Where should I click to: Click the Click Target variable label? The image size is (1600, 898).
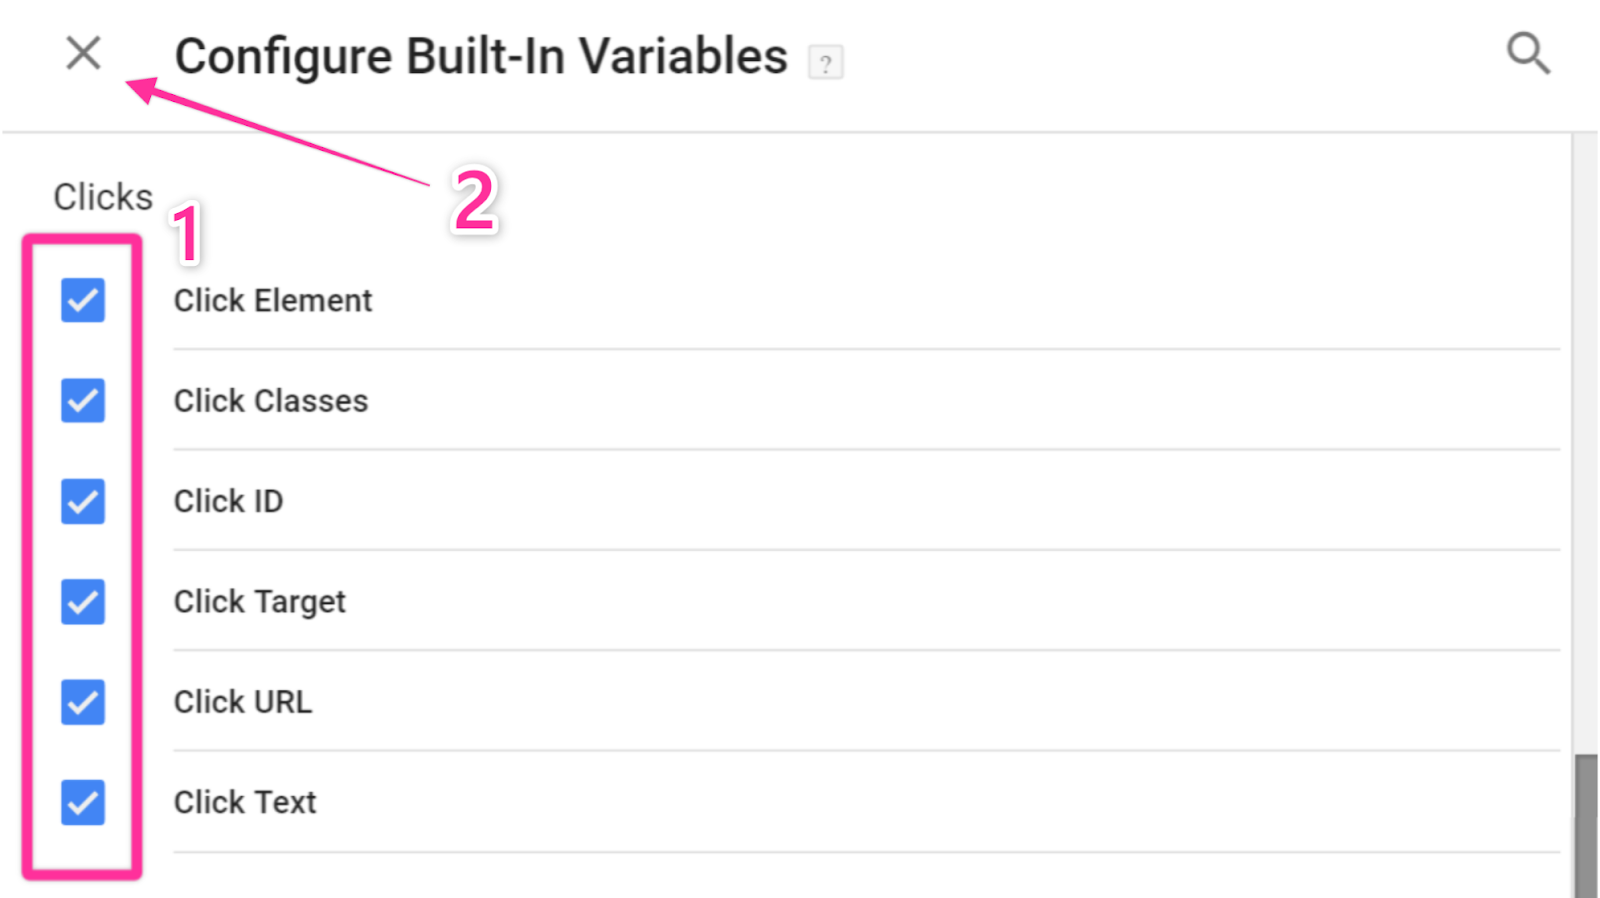[259, 602]
